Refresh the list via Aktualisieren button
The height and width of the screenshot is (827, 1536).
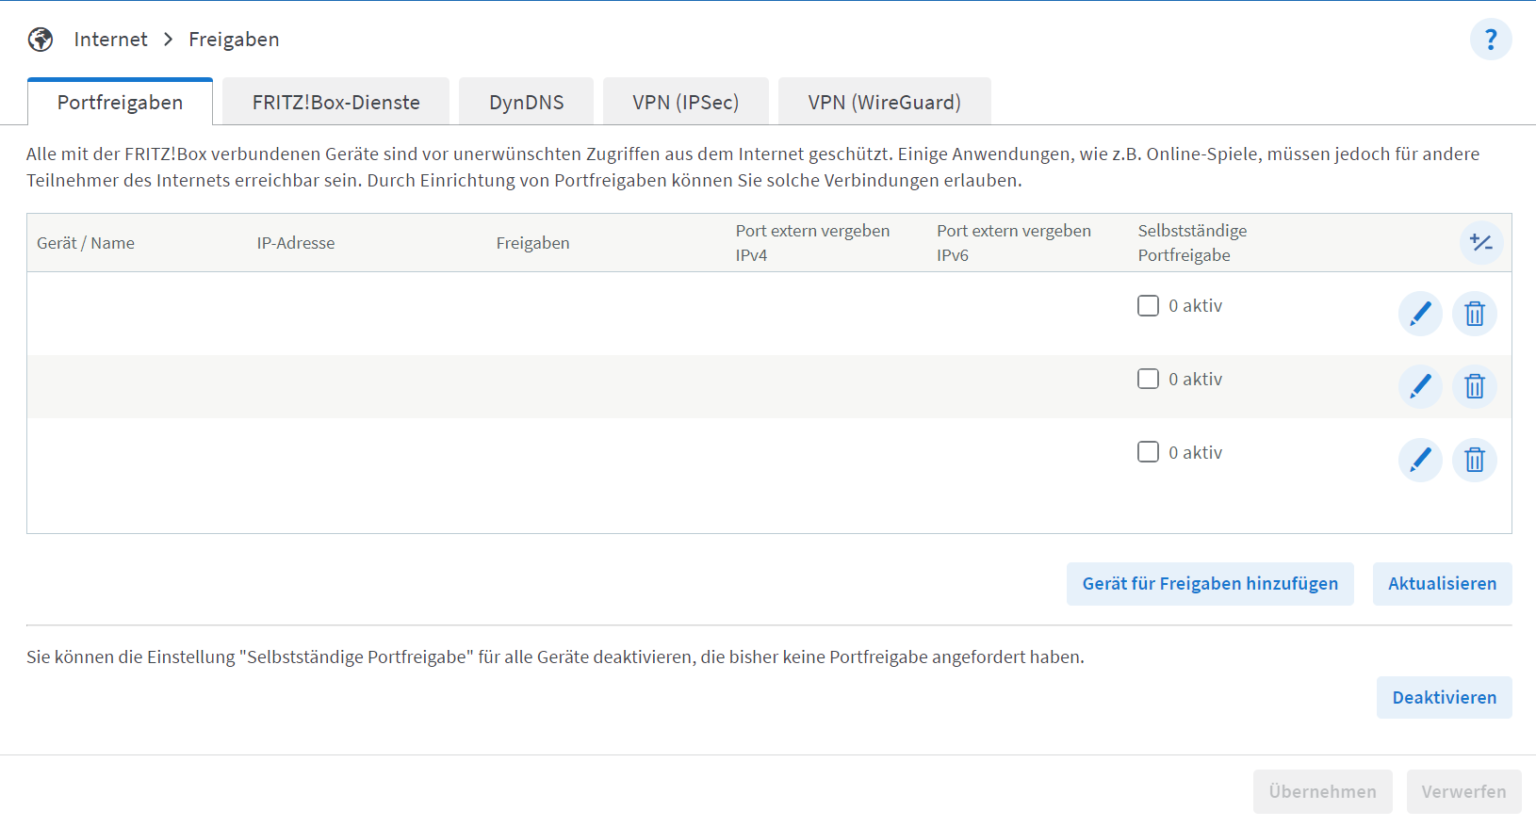(1442, 584)
